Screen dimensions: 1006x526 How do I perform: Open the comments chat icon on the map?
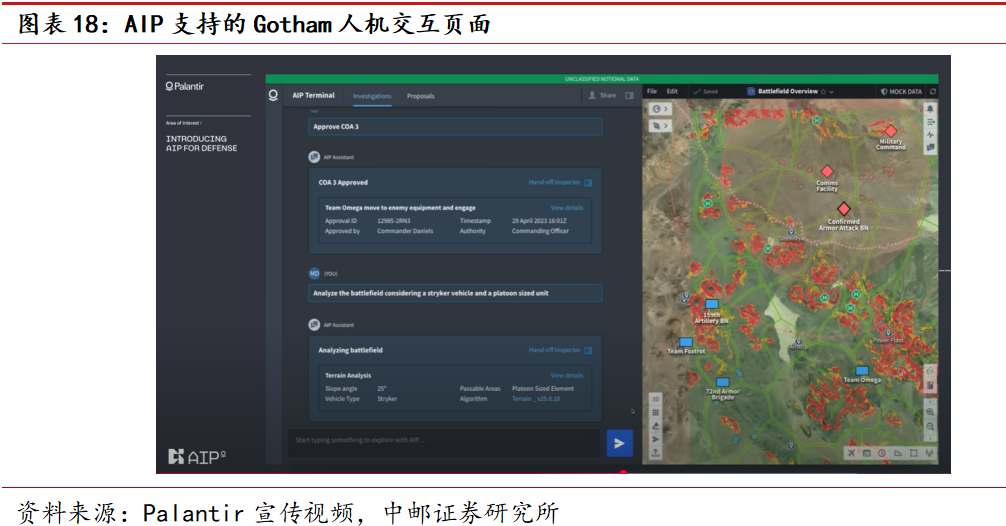pyautogui.click(x=930, y=148)
